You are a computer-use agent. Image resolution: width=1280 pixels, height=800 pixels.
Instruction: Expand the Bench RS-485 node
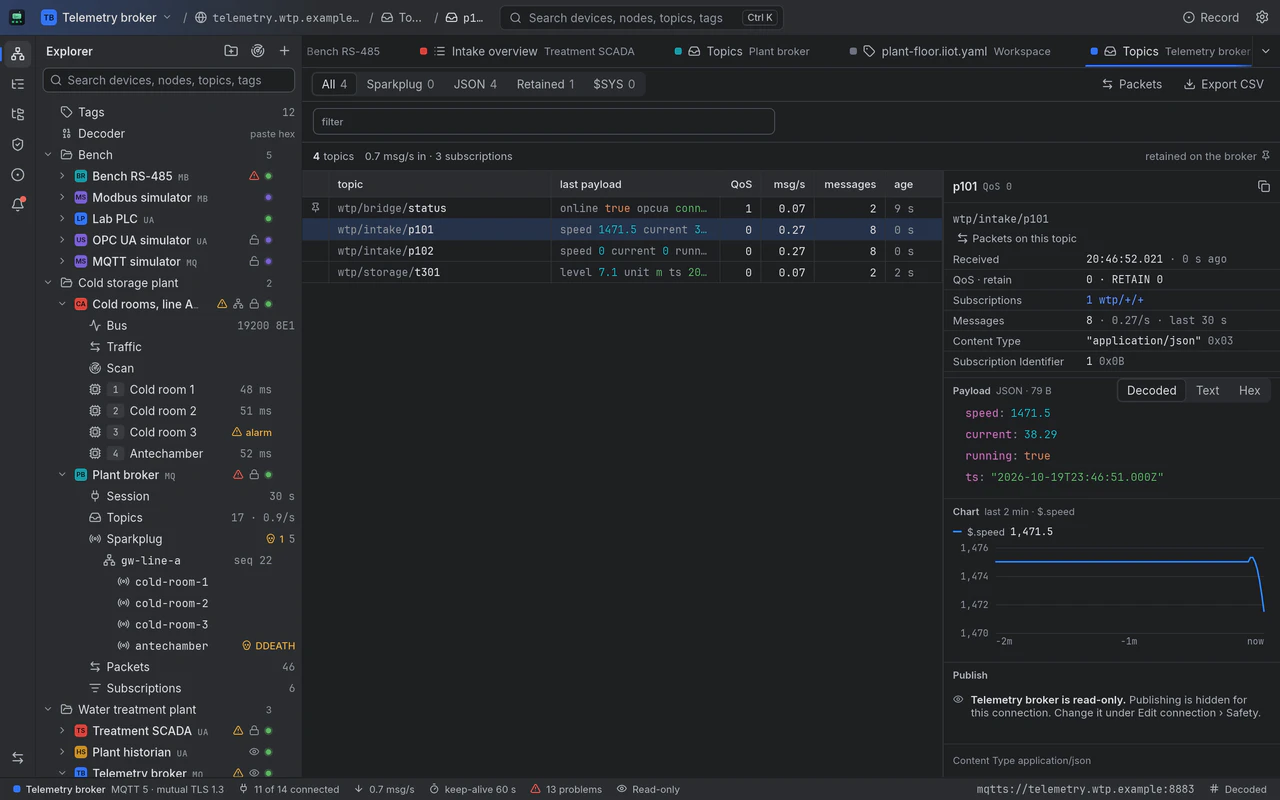click(x=62, y=176)
